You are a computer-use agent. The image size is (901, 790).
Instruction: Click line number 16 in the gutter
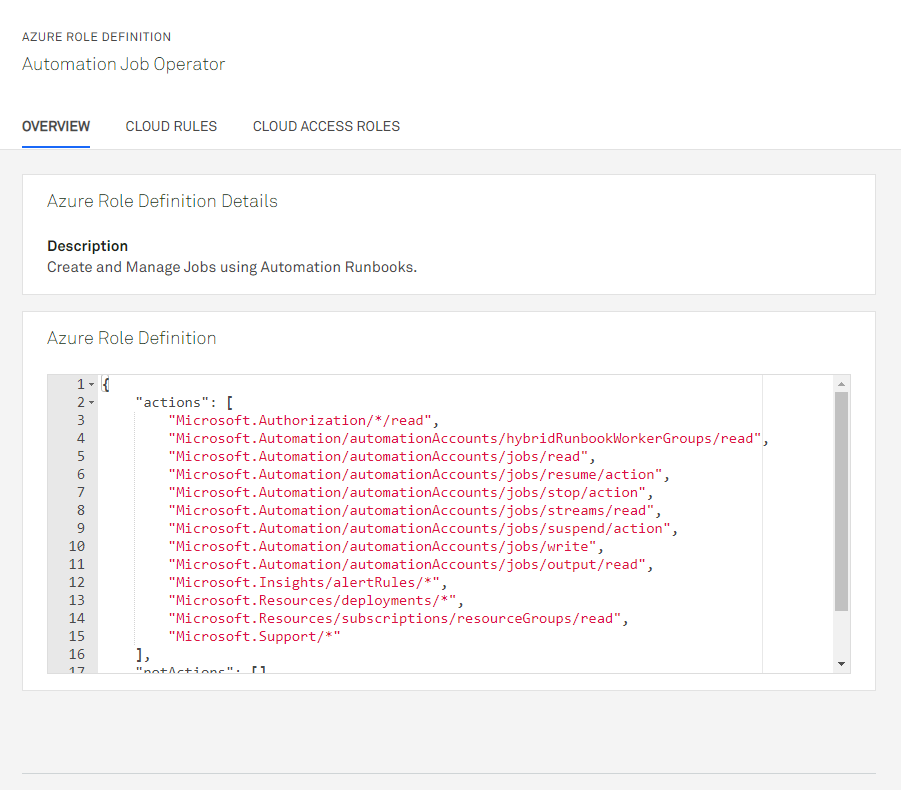coord(77,654)
